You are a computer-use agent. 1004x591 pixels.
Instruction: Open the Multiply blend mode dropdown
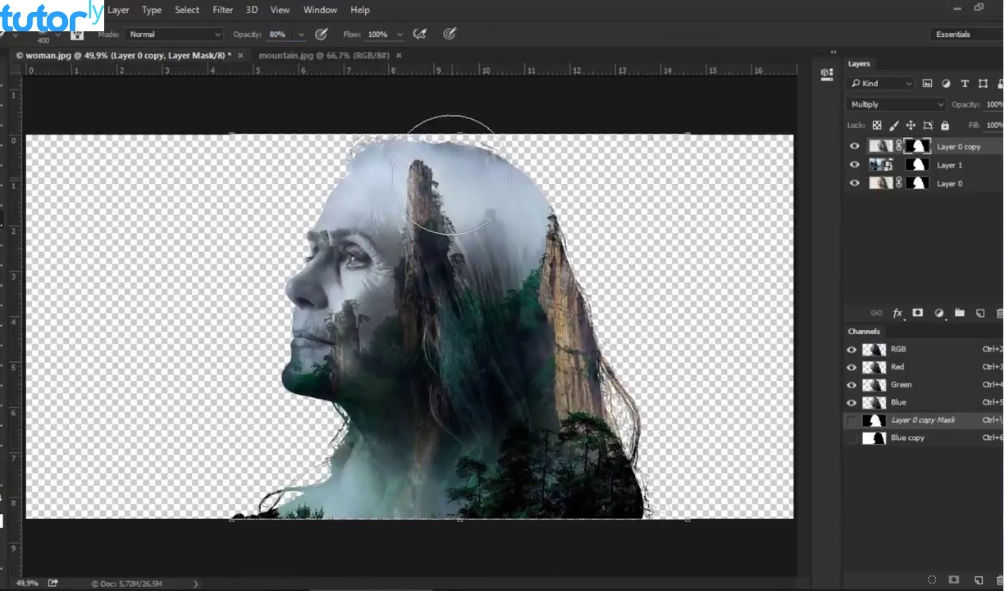(x=896, y=104)
